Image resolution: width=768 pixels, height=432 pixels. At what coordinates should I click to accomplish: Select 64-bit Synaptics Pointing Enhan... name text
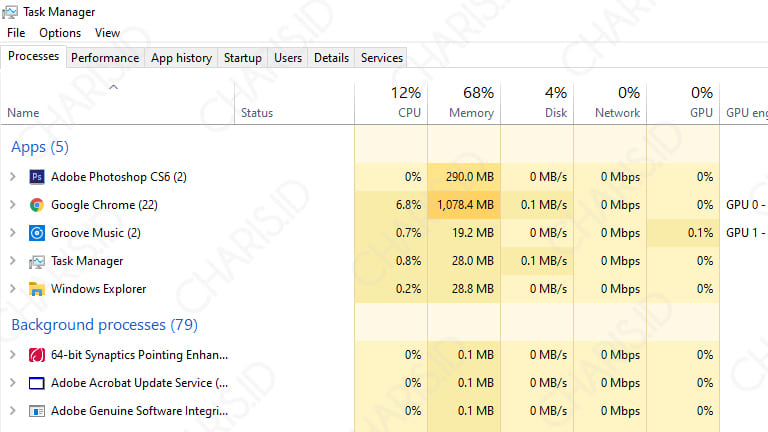[x=140, y=355]
